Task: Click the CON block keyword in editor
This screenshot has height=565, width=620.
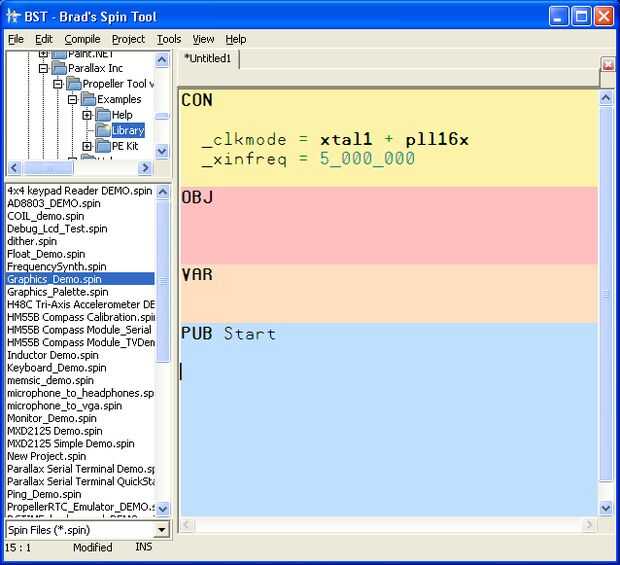Action: click(197, 100)
